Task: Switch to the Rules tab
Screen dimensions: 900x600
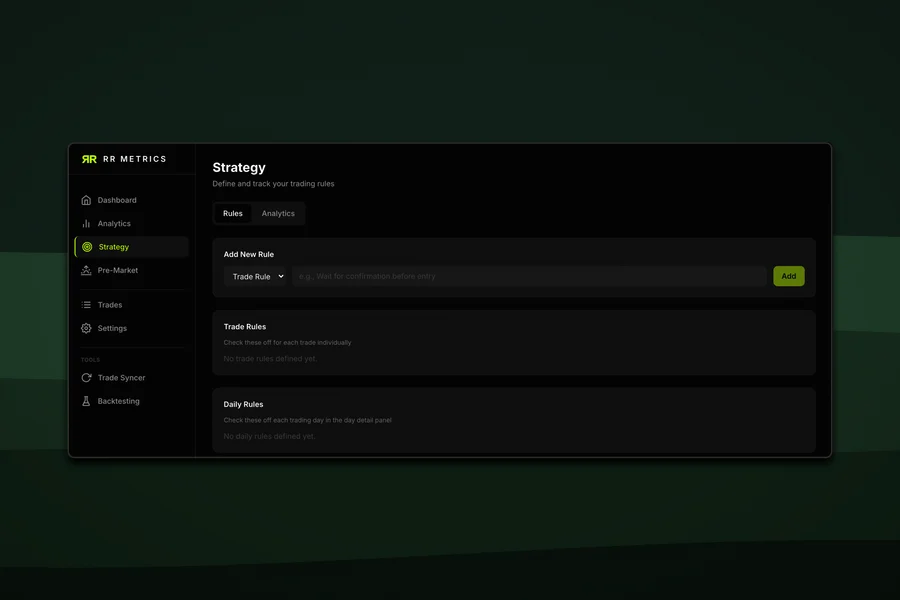Action: tap(232, 214)
